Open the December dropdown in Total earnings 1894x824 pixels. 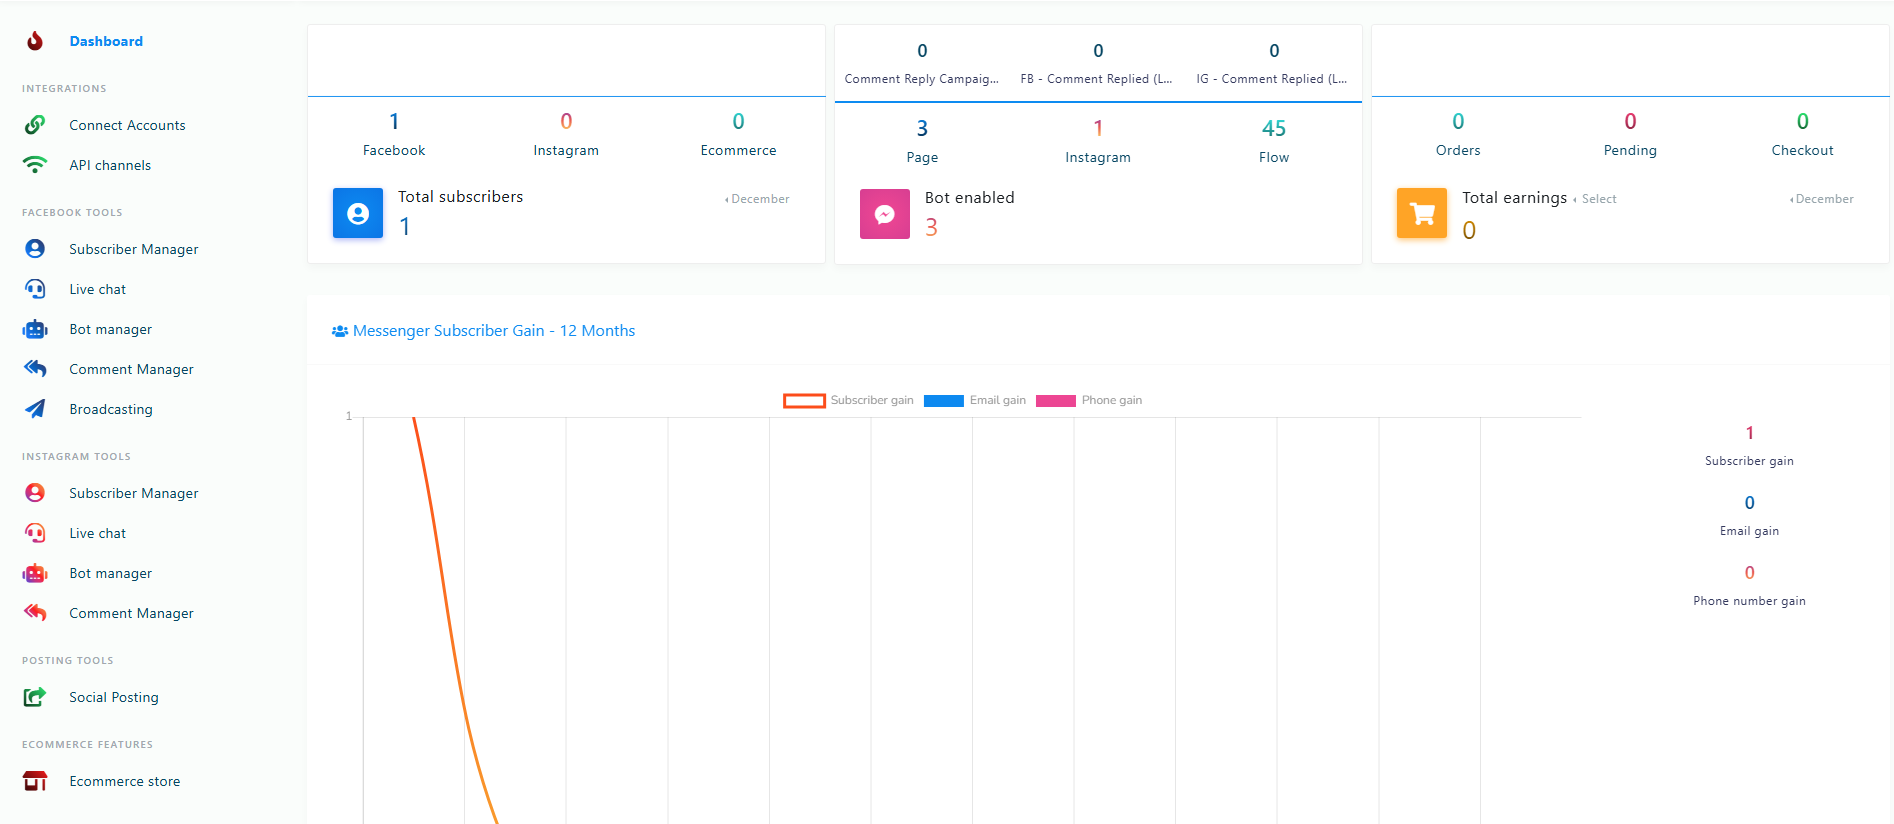[1821, 199]
